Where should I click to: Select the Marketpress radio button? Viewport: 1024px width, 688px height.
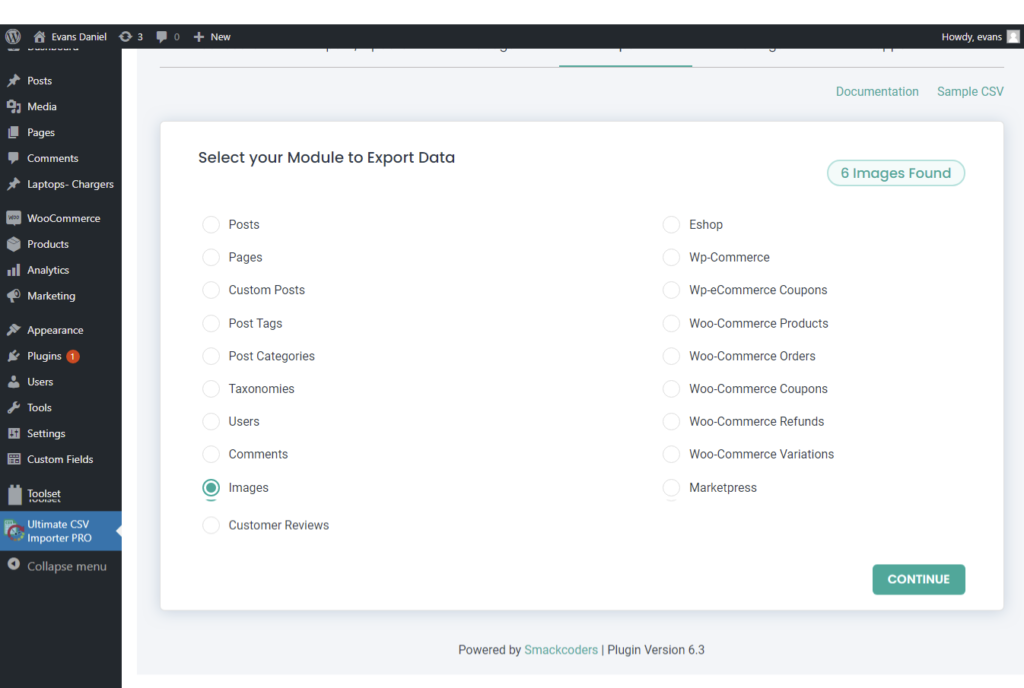(x=671, y=488)
